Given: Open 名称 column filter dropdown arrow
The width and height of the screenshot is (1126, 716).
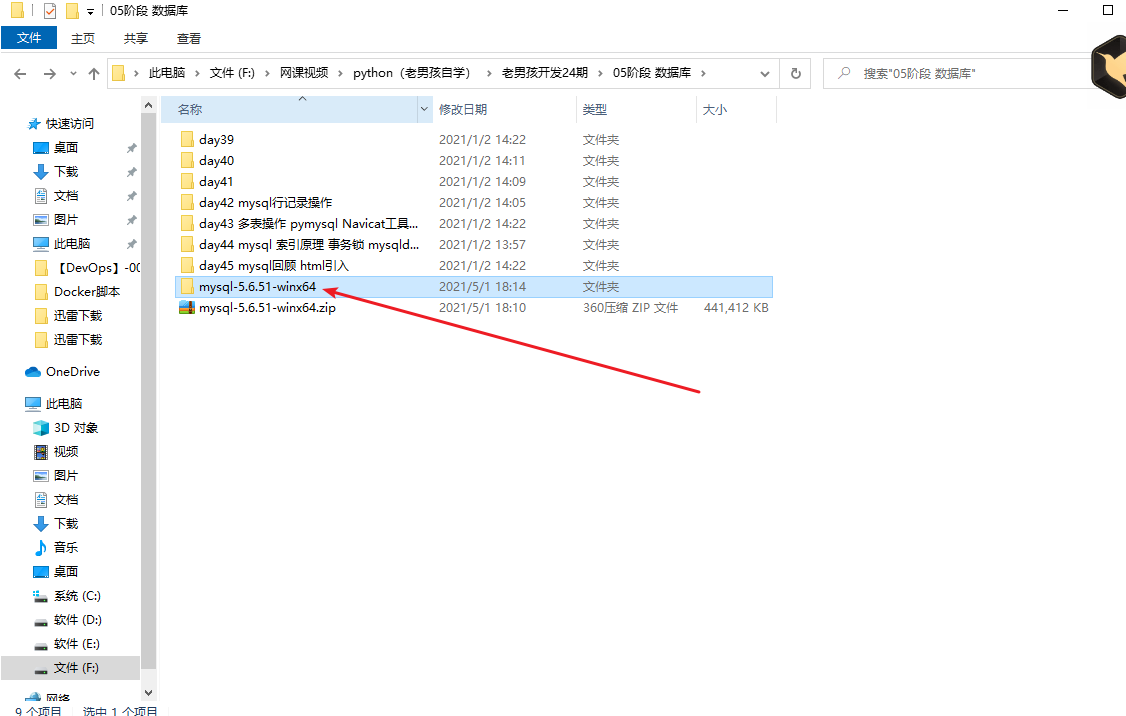Looking at the screenshot, I should point(424,110).
